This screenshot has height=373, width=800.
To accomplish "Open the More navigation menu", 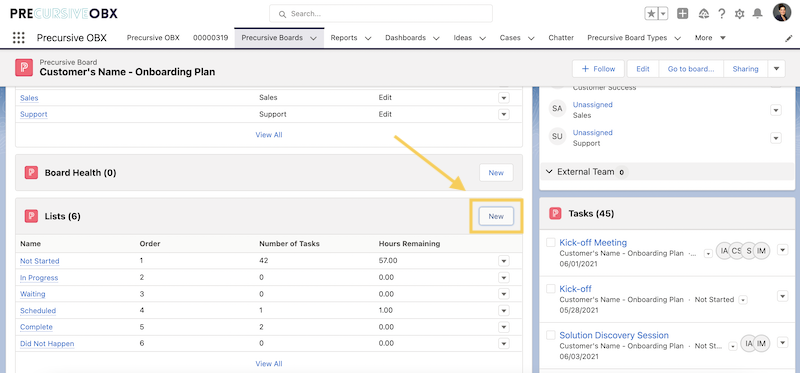I will (x=710, y=38).
